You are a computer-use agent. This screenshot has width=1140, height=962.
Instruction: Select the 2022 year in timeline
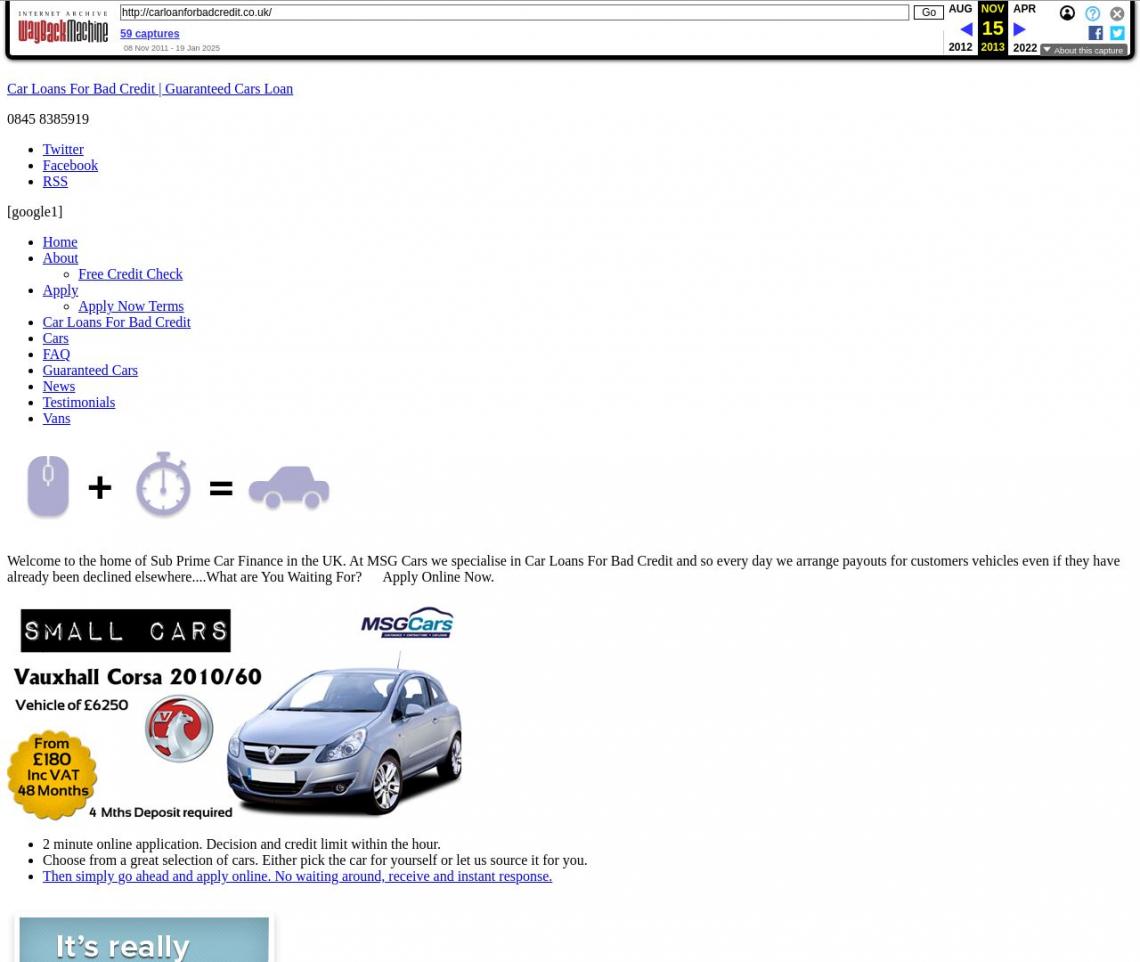coord(1024,47)
